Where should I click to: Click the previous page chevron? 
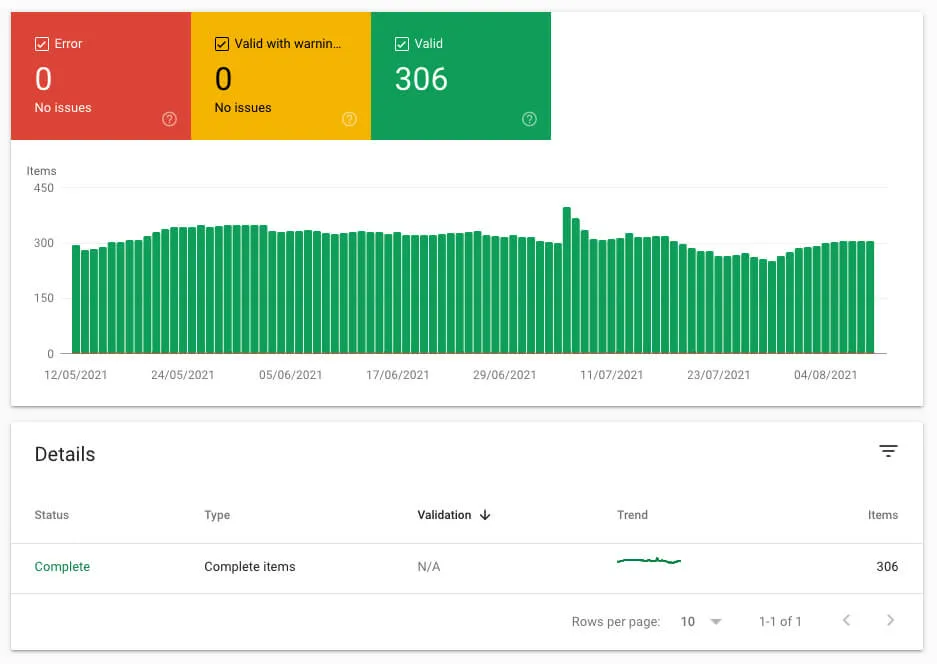click(x=847, y=620)
